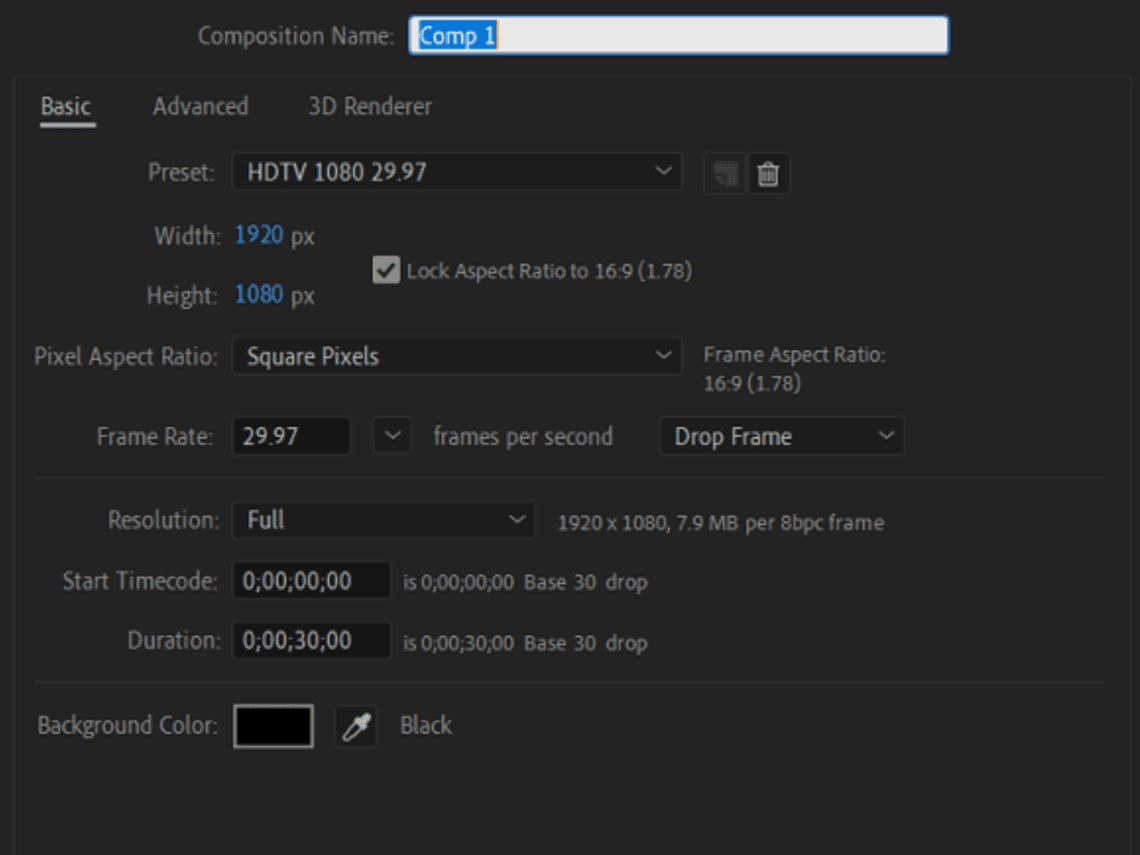Click the Black color name label
1140x855 pixels.
tap(426, 726)
